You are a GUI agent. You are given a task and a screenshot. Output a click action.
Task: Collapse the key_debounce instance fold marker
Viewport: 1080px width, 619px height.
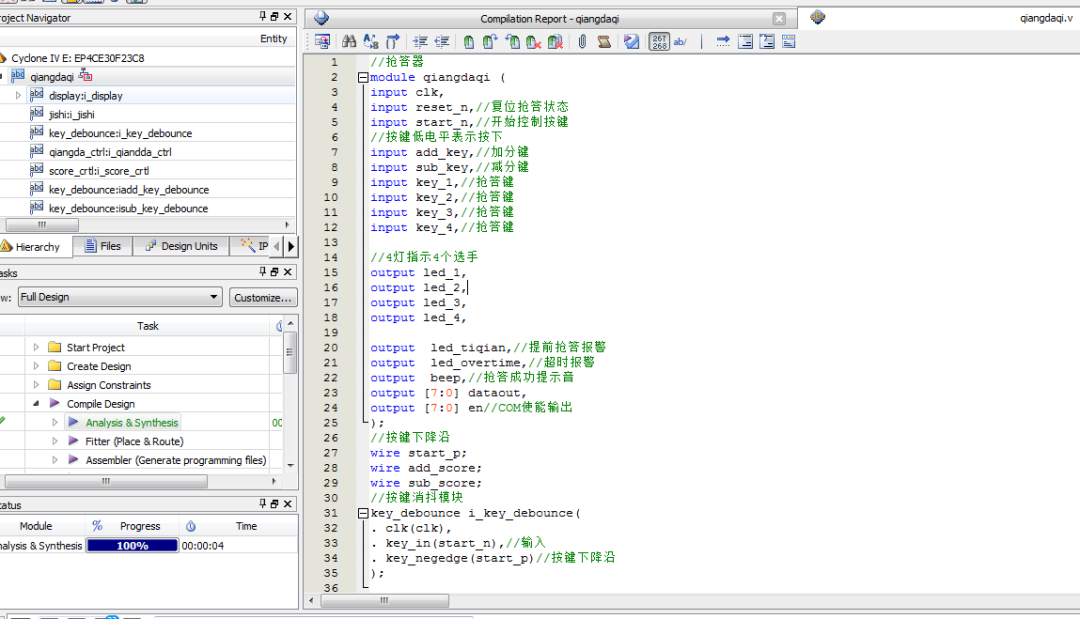pyautogui.click(x=363, y=513)
